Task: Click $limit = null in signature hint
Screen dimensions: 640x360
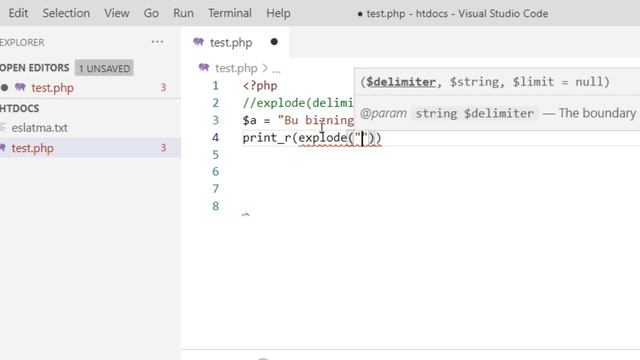Action: 557,82
